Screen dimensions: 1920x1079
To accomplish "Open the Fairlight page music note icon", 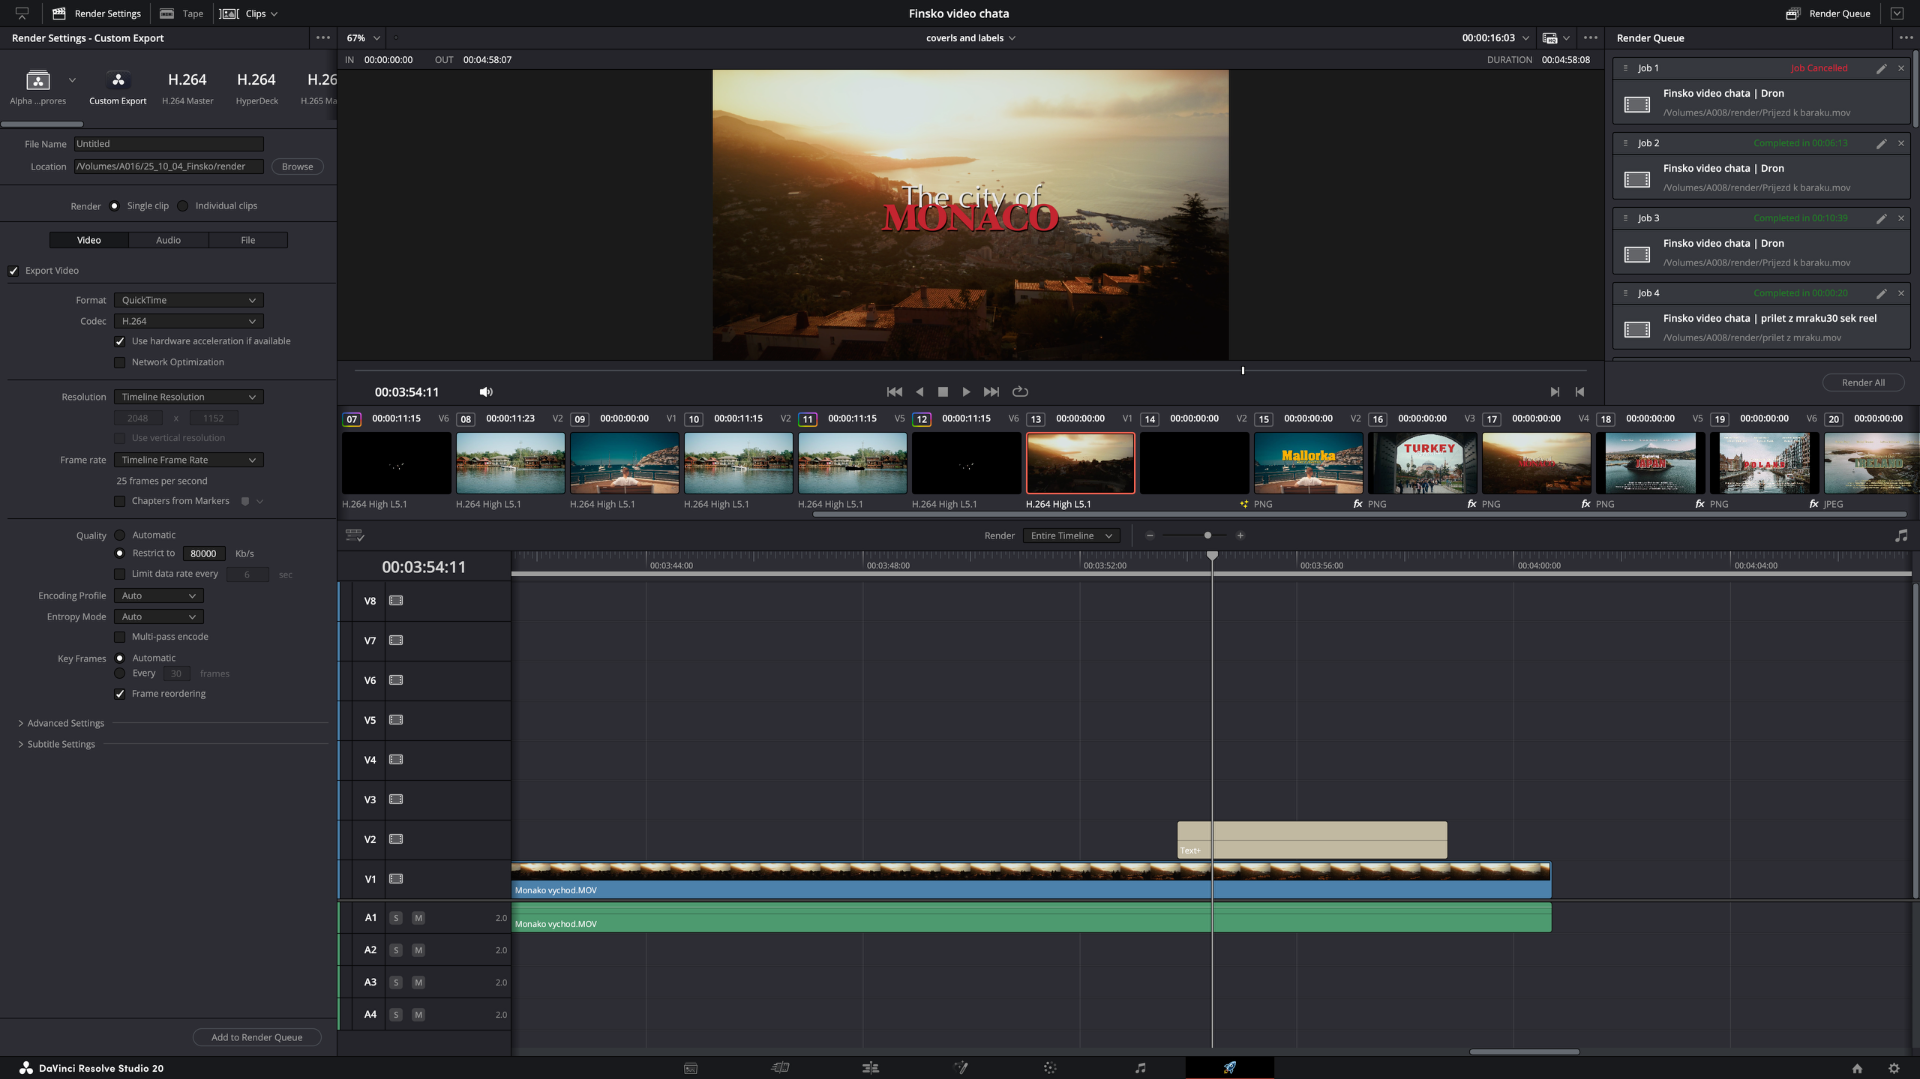I will (x=1140, y=1068).
